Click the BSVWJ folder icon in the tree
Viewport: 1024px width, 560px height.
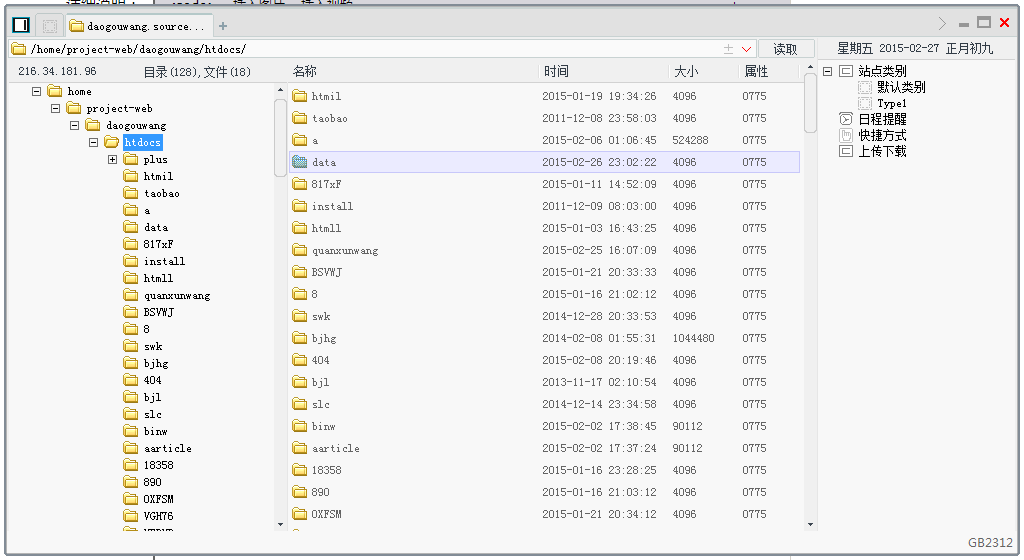(x=131, y=312)
